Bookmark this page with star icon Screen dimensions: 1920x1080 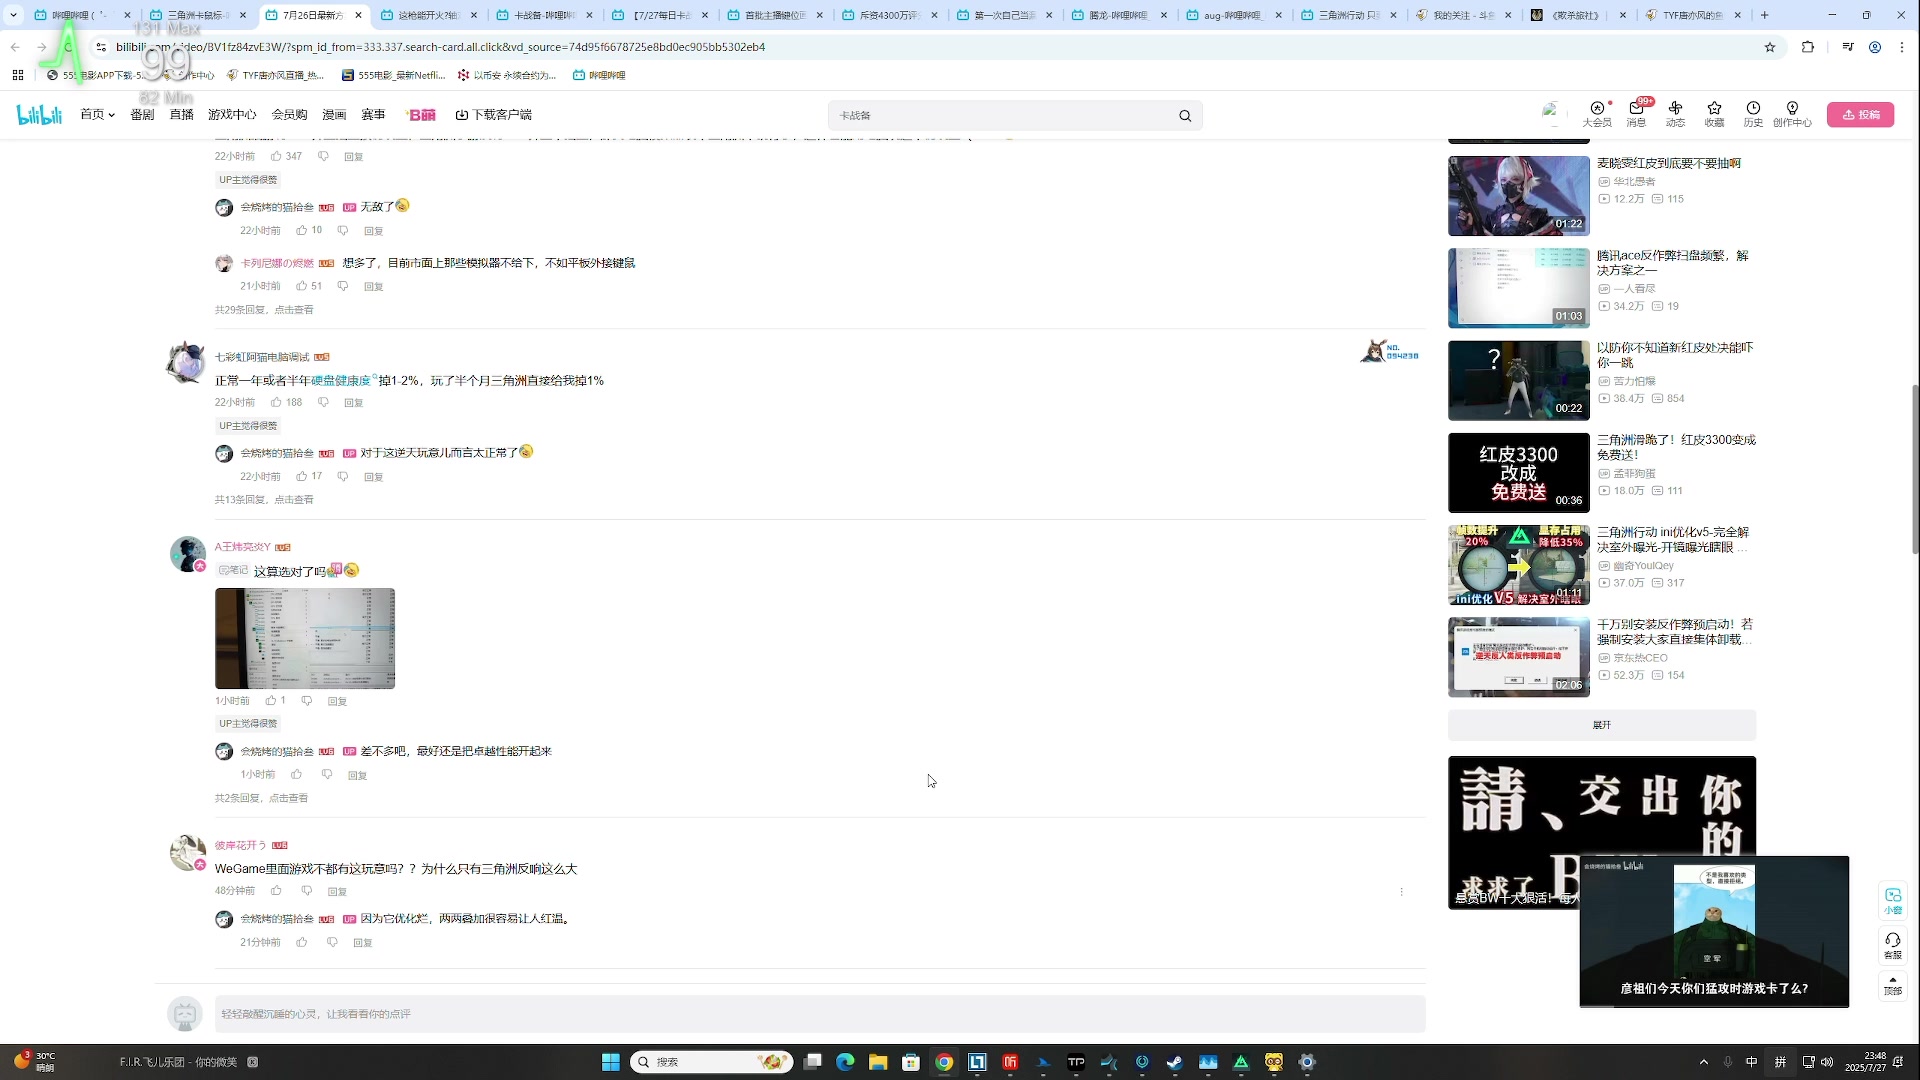(1769, 47)
